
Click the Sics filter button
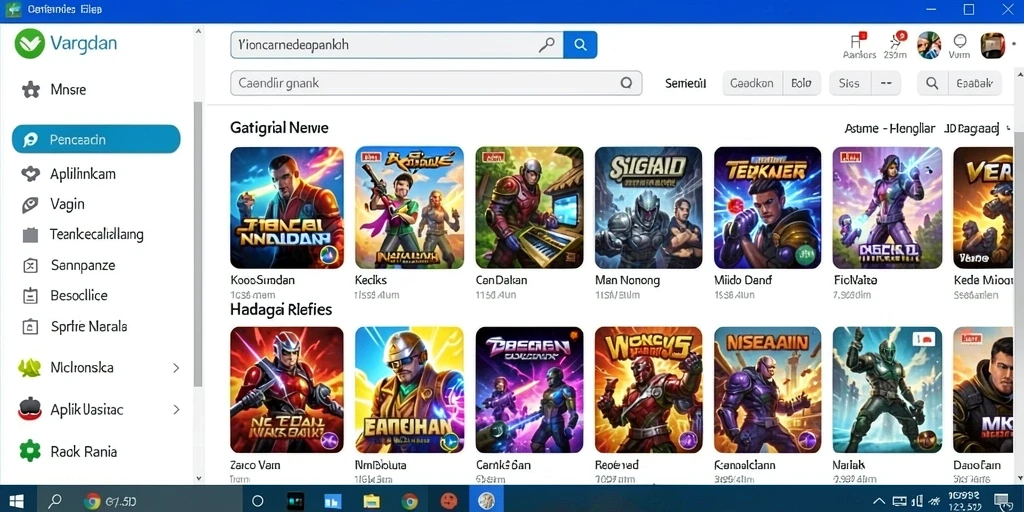(x=849, y=83)
